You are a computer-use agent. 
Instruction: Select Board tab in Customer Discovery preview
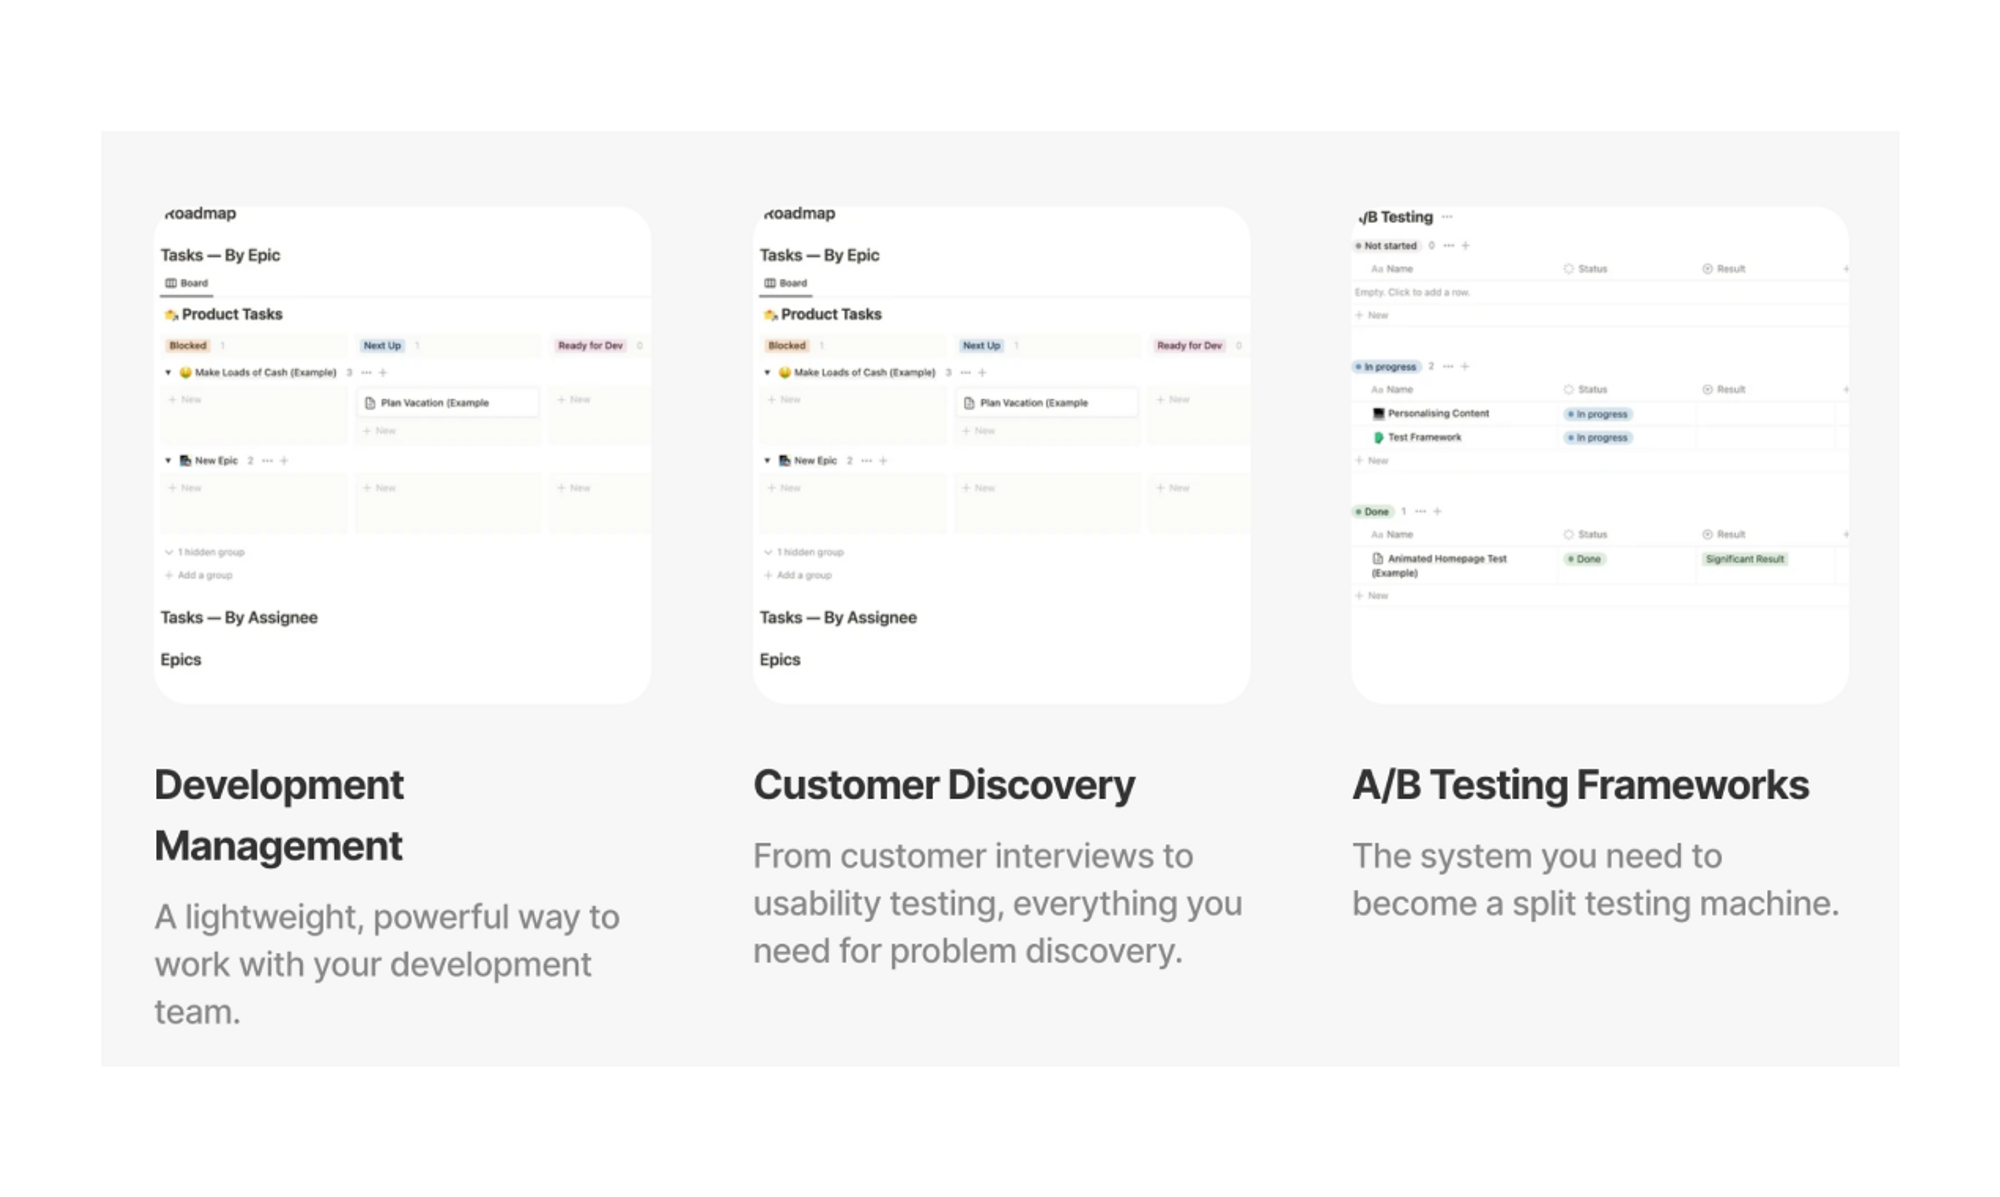(786, 284)
